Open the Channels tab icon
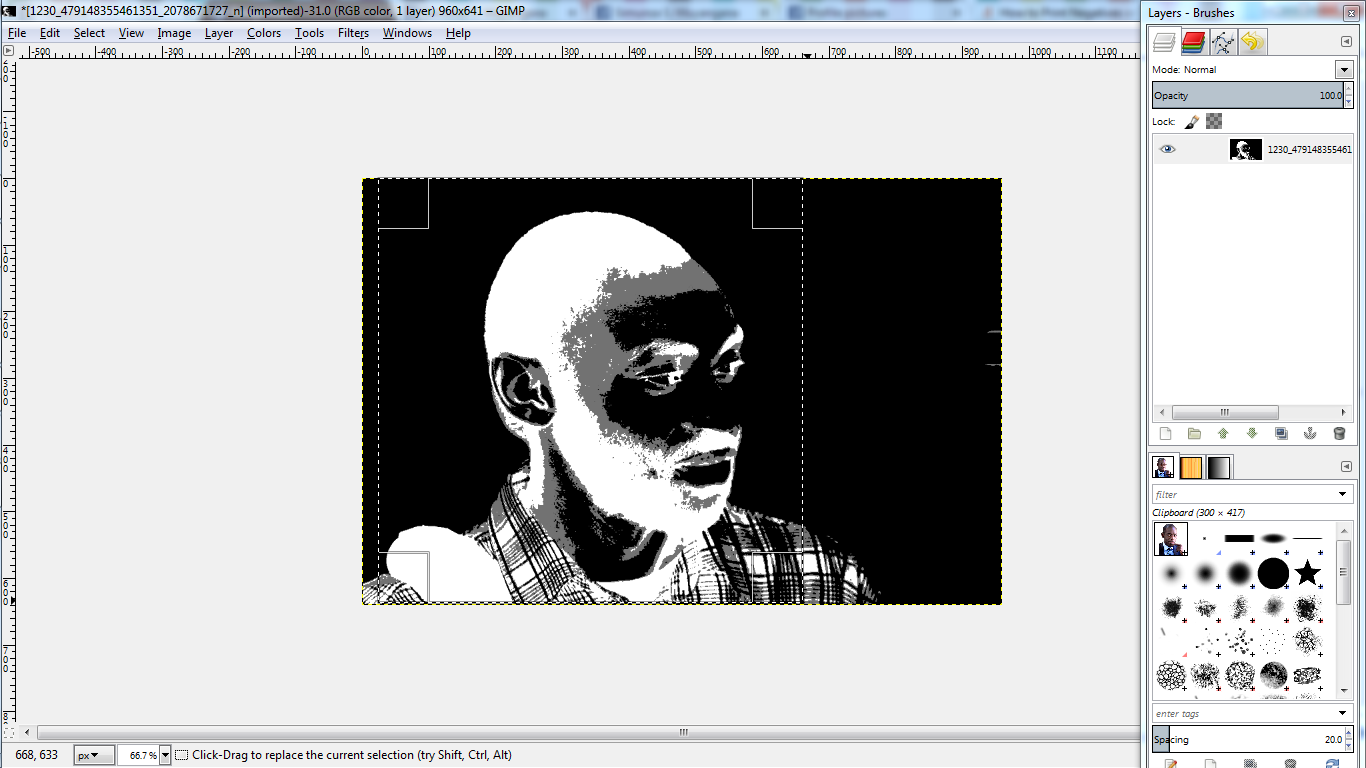 1193,42
